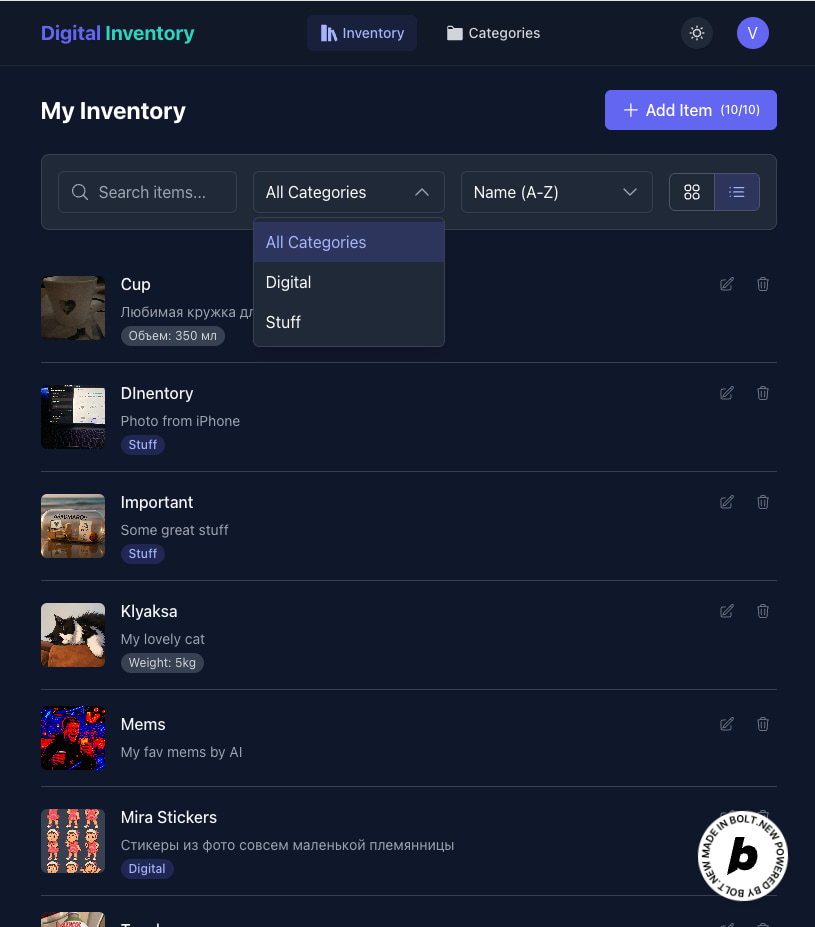Open the Name (A-Z) sort dropdown
Screen dimensions: 815x927
click(556, 192)
